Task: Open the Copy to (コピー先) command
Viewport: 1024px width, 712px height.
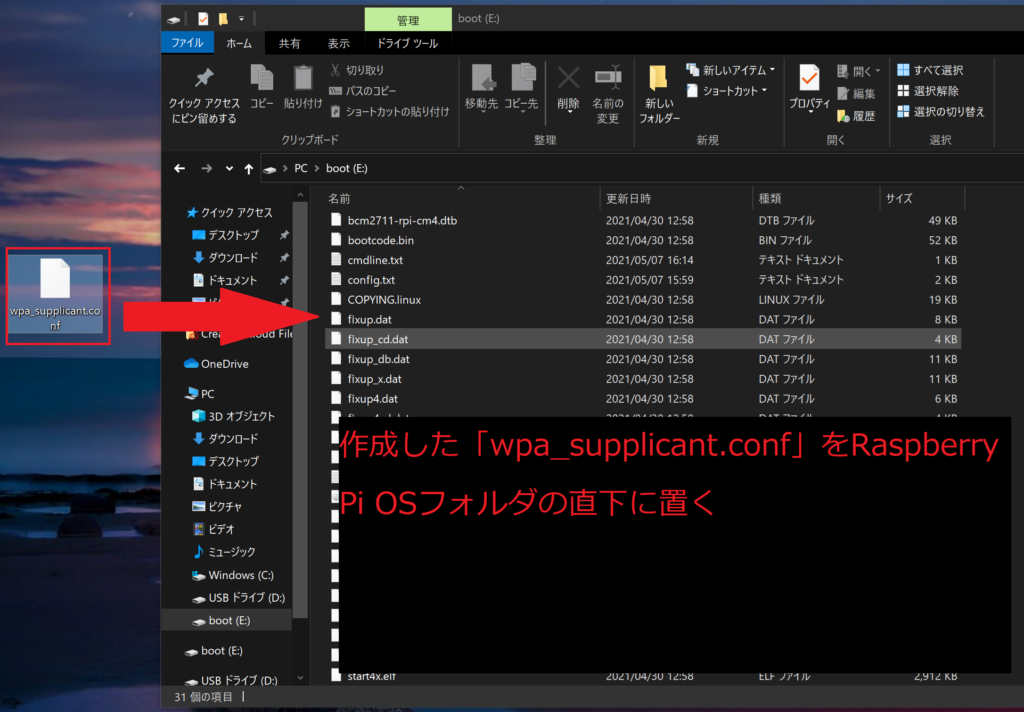Action: (x=521, y=88)
